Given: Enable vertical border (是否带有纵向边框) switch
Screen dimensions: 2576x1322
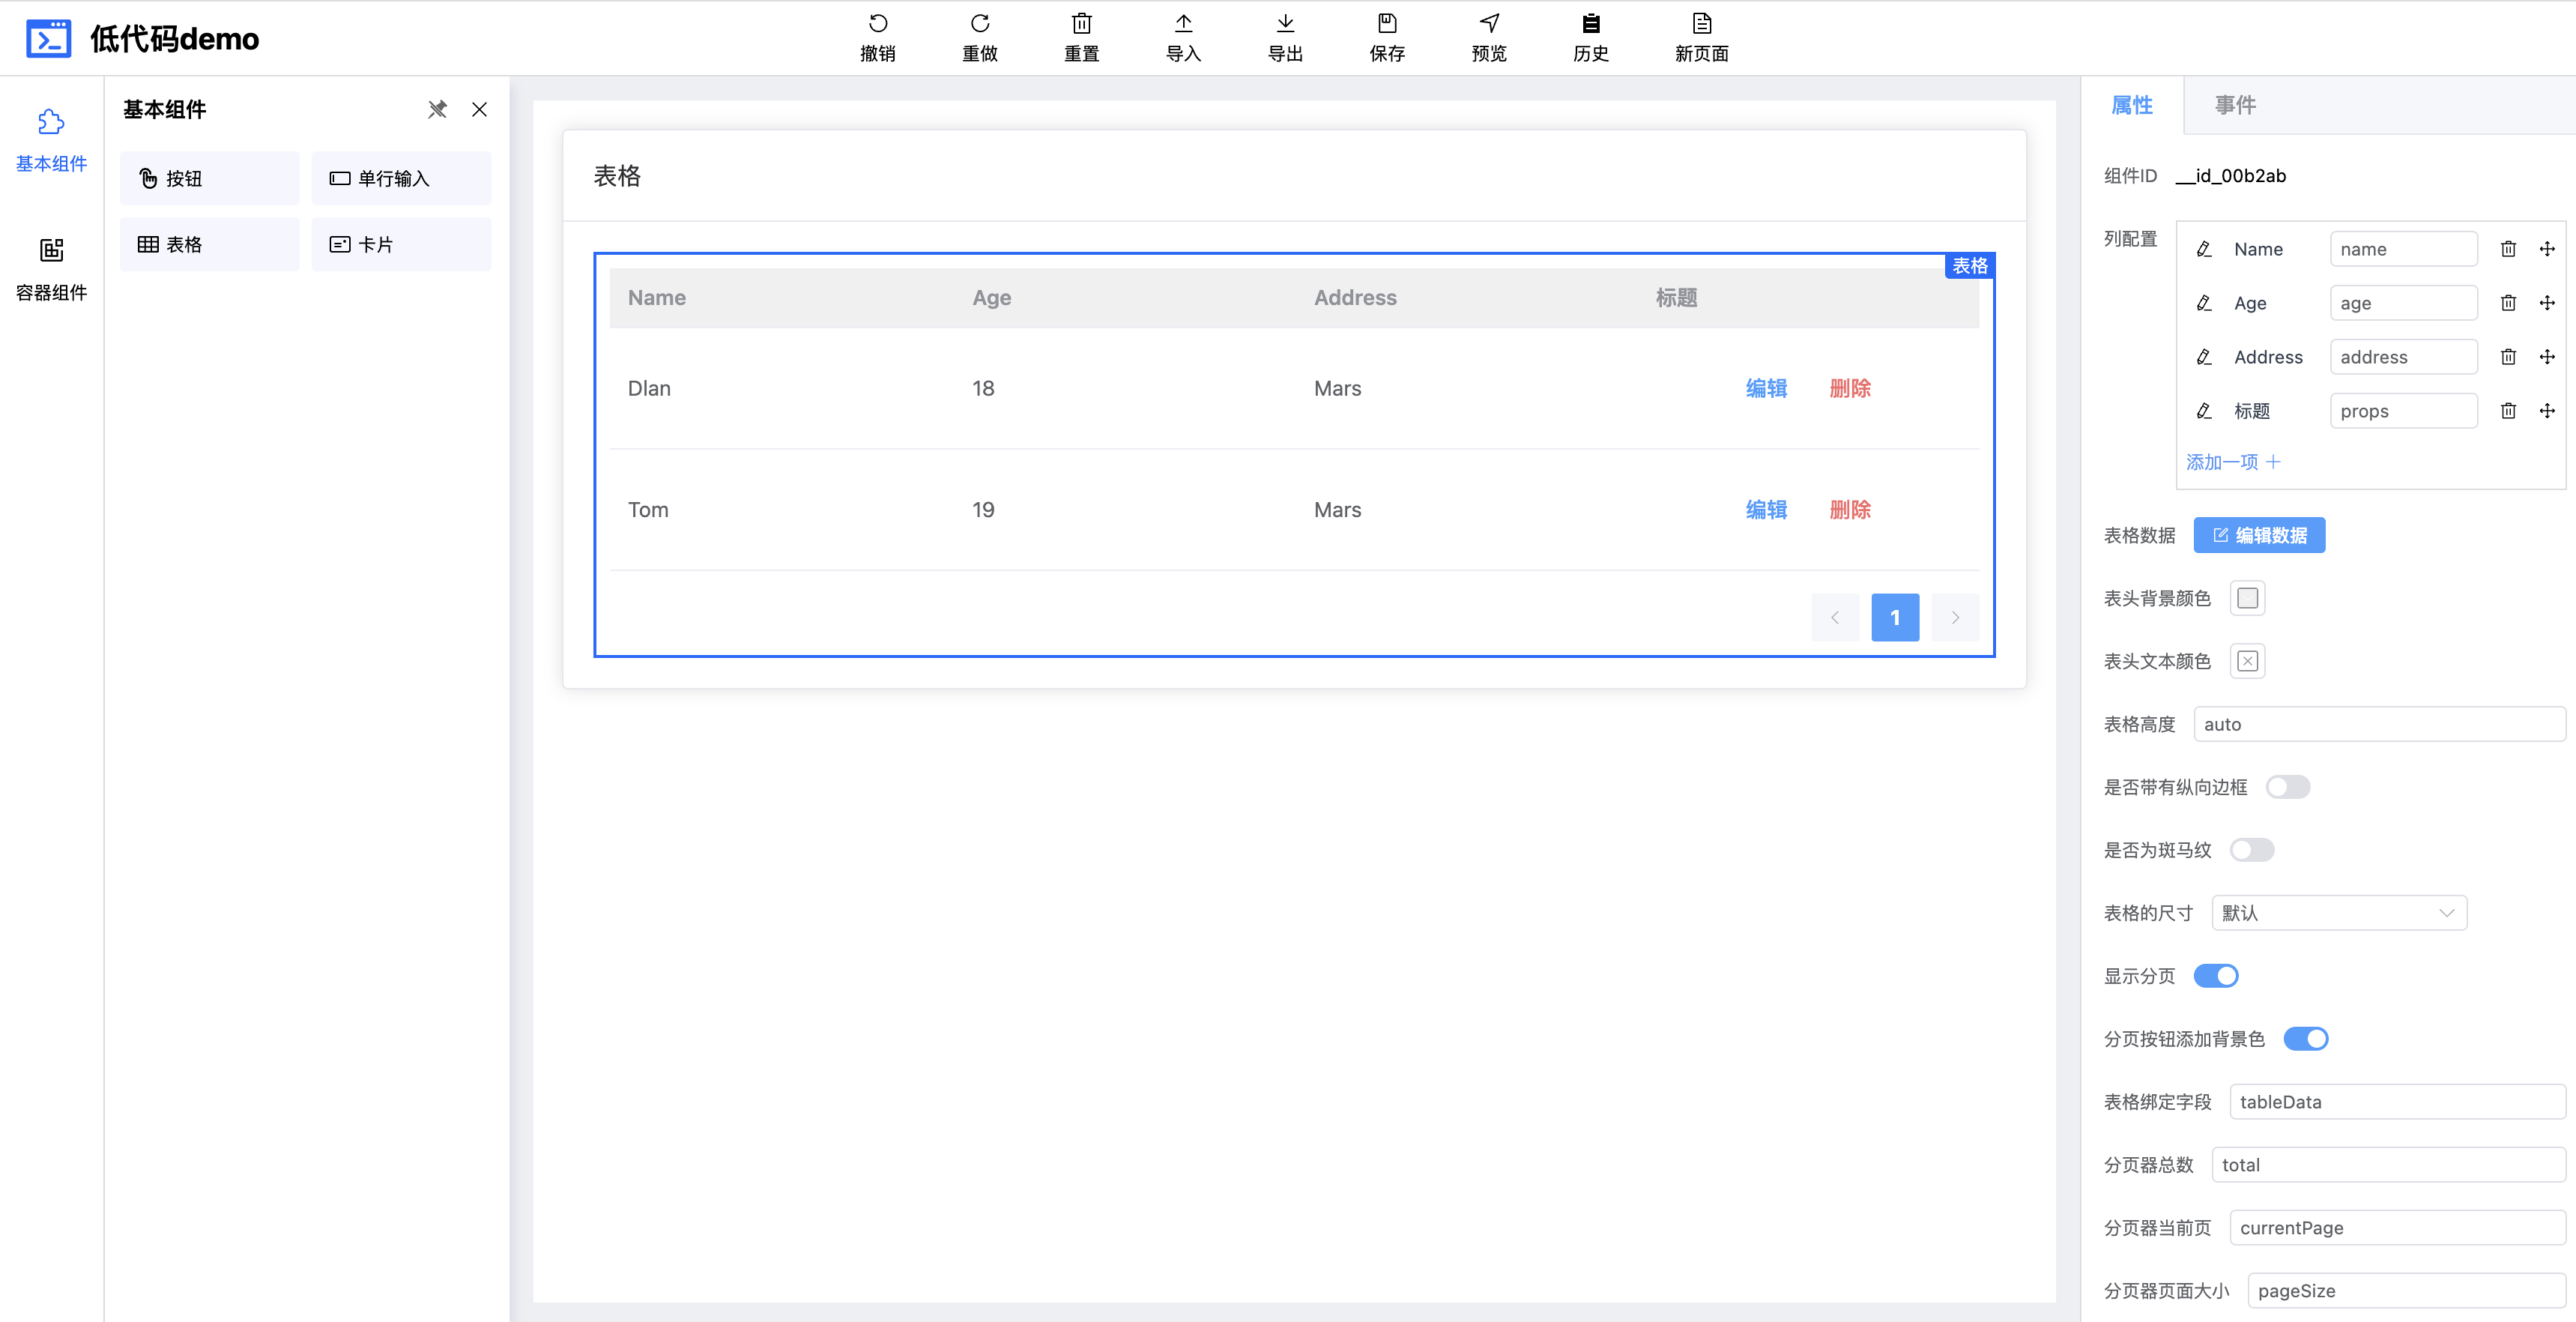Looking at the screenshot, I should (x=2287, y=787).
